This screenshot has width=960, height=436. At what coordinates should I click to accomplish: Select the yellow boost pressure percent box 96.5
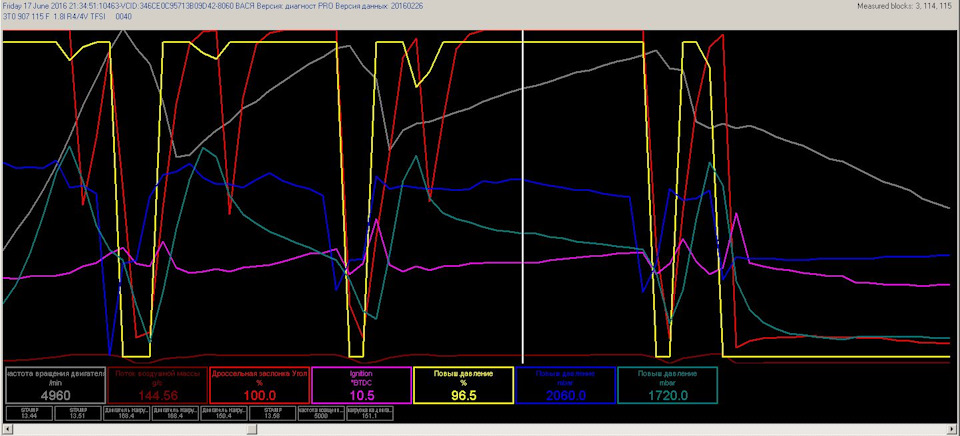coord(463,385)
